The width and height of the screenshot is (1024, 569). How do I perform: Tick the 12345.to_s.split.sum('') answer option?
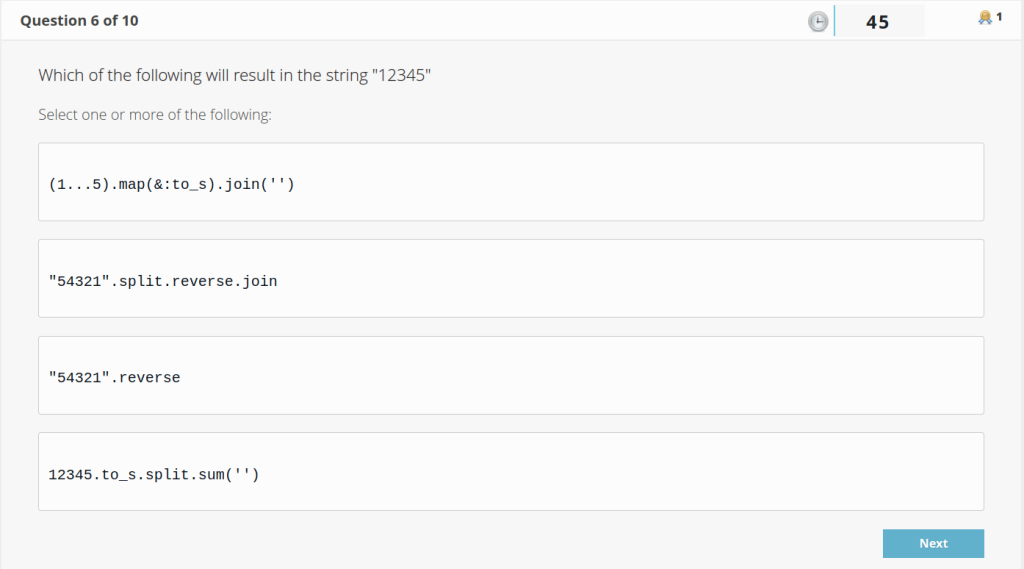click(510, 471)
